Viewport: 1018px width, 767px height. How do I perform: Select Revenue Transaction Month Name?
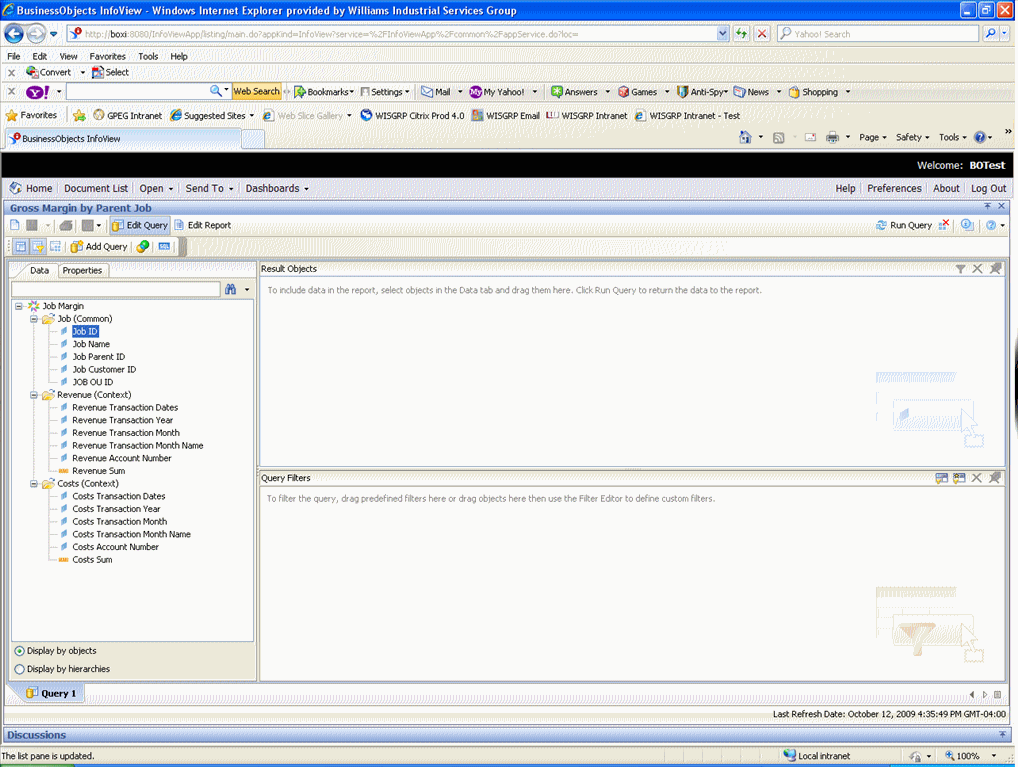point(138,446)
